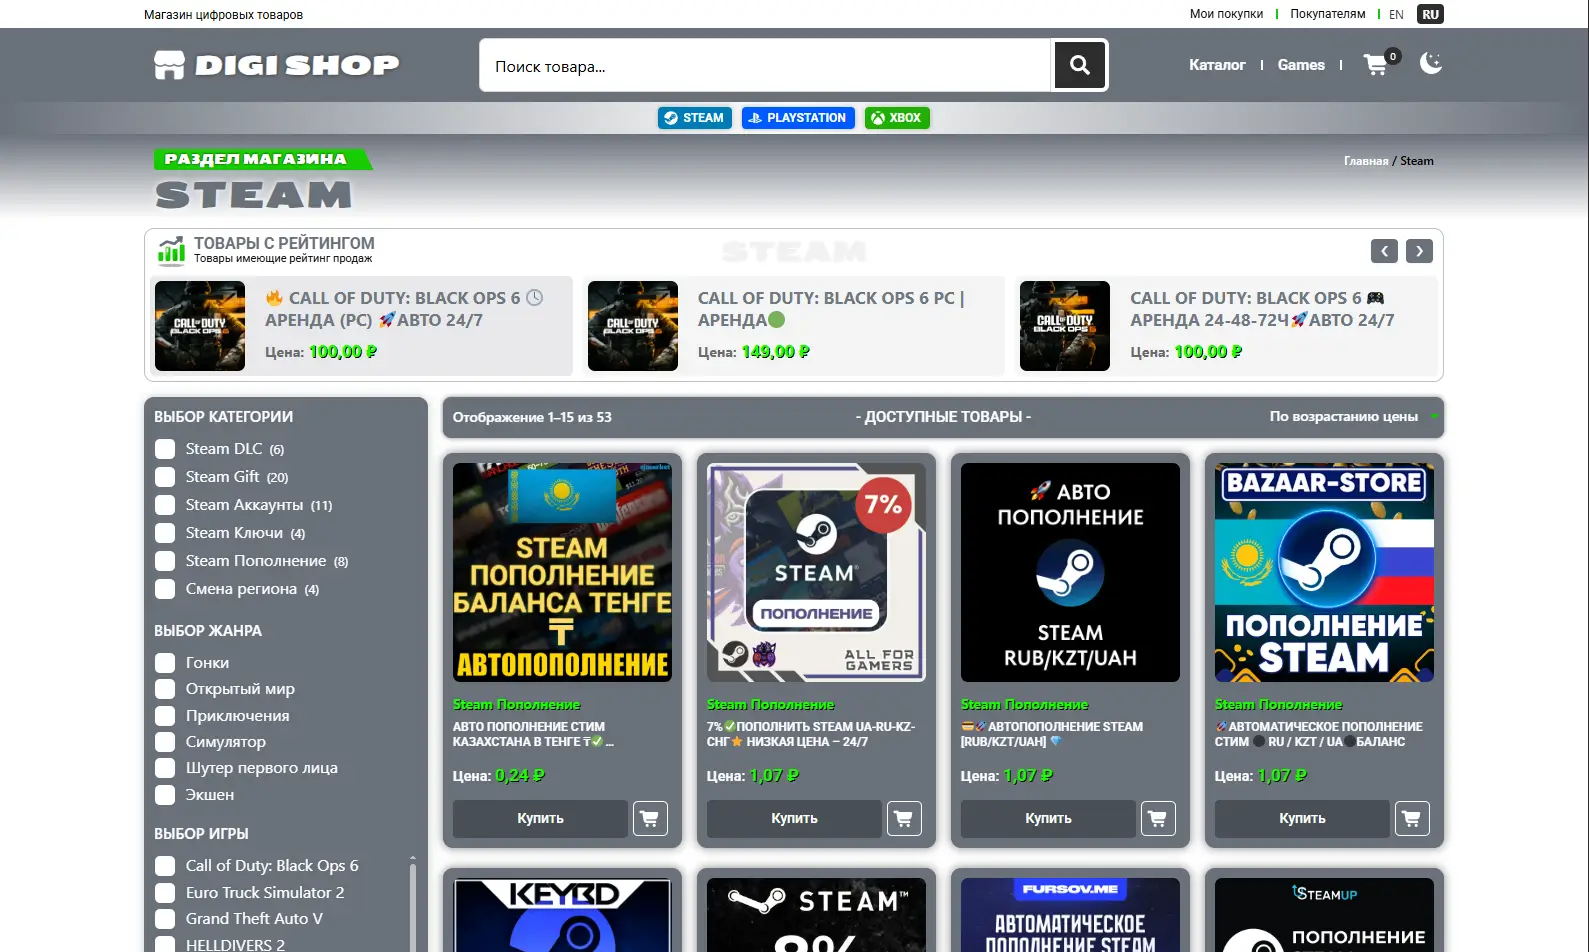Go to the Steam platform tab

695,118
